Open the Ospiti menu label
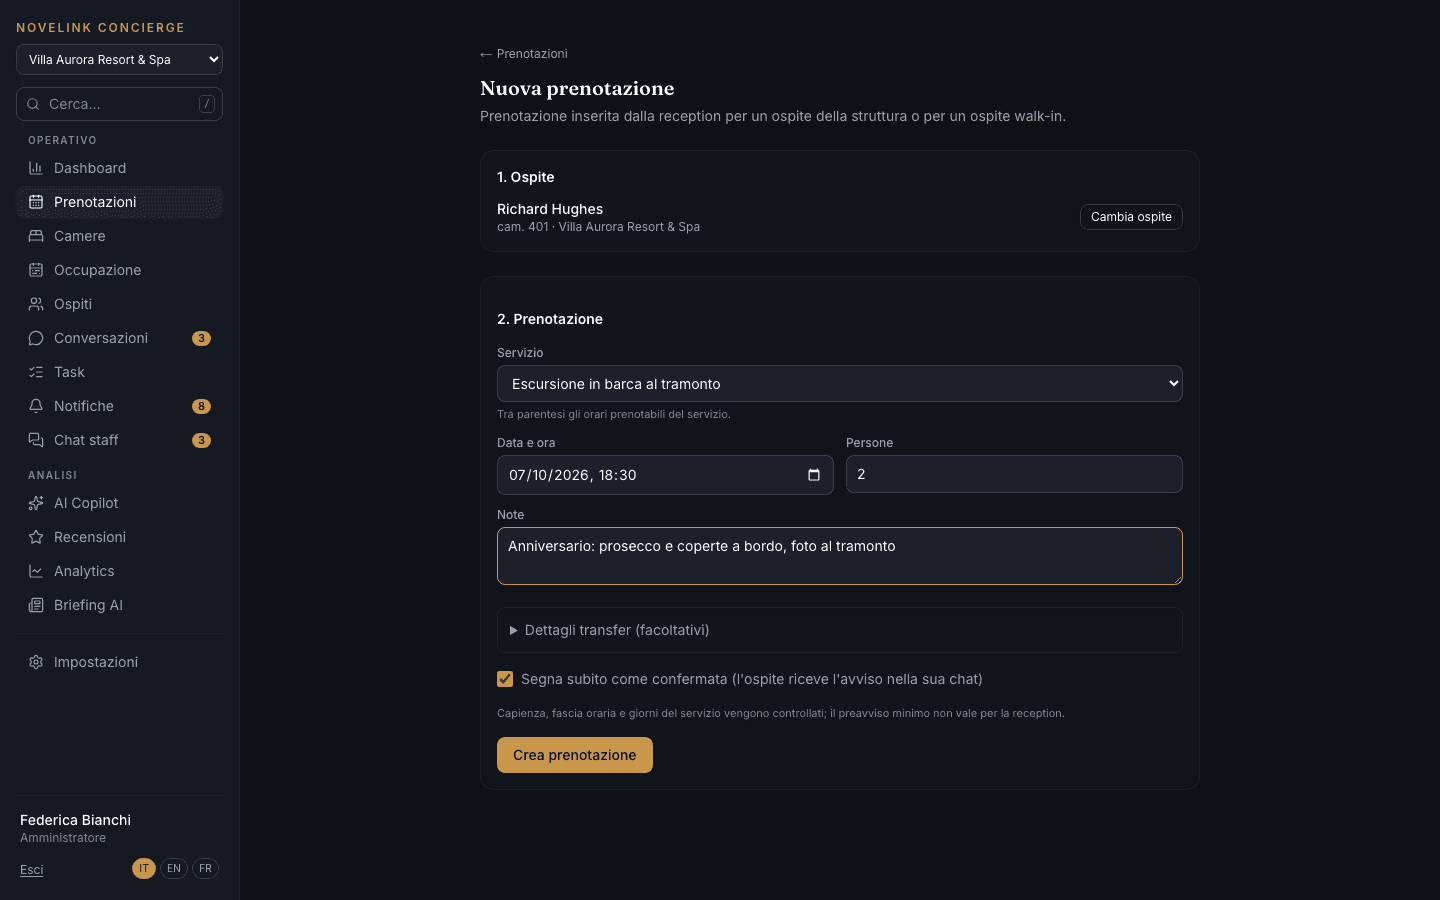This screenshot has height=900, width=1440. pyautogui.click(x=73, y=304)
